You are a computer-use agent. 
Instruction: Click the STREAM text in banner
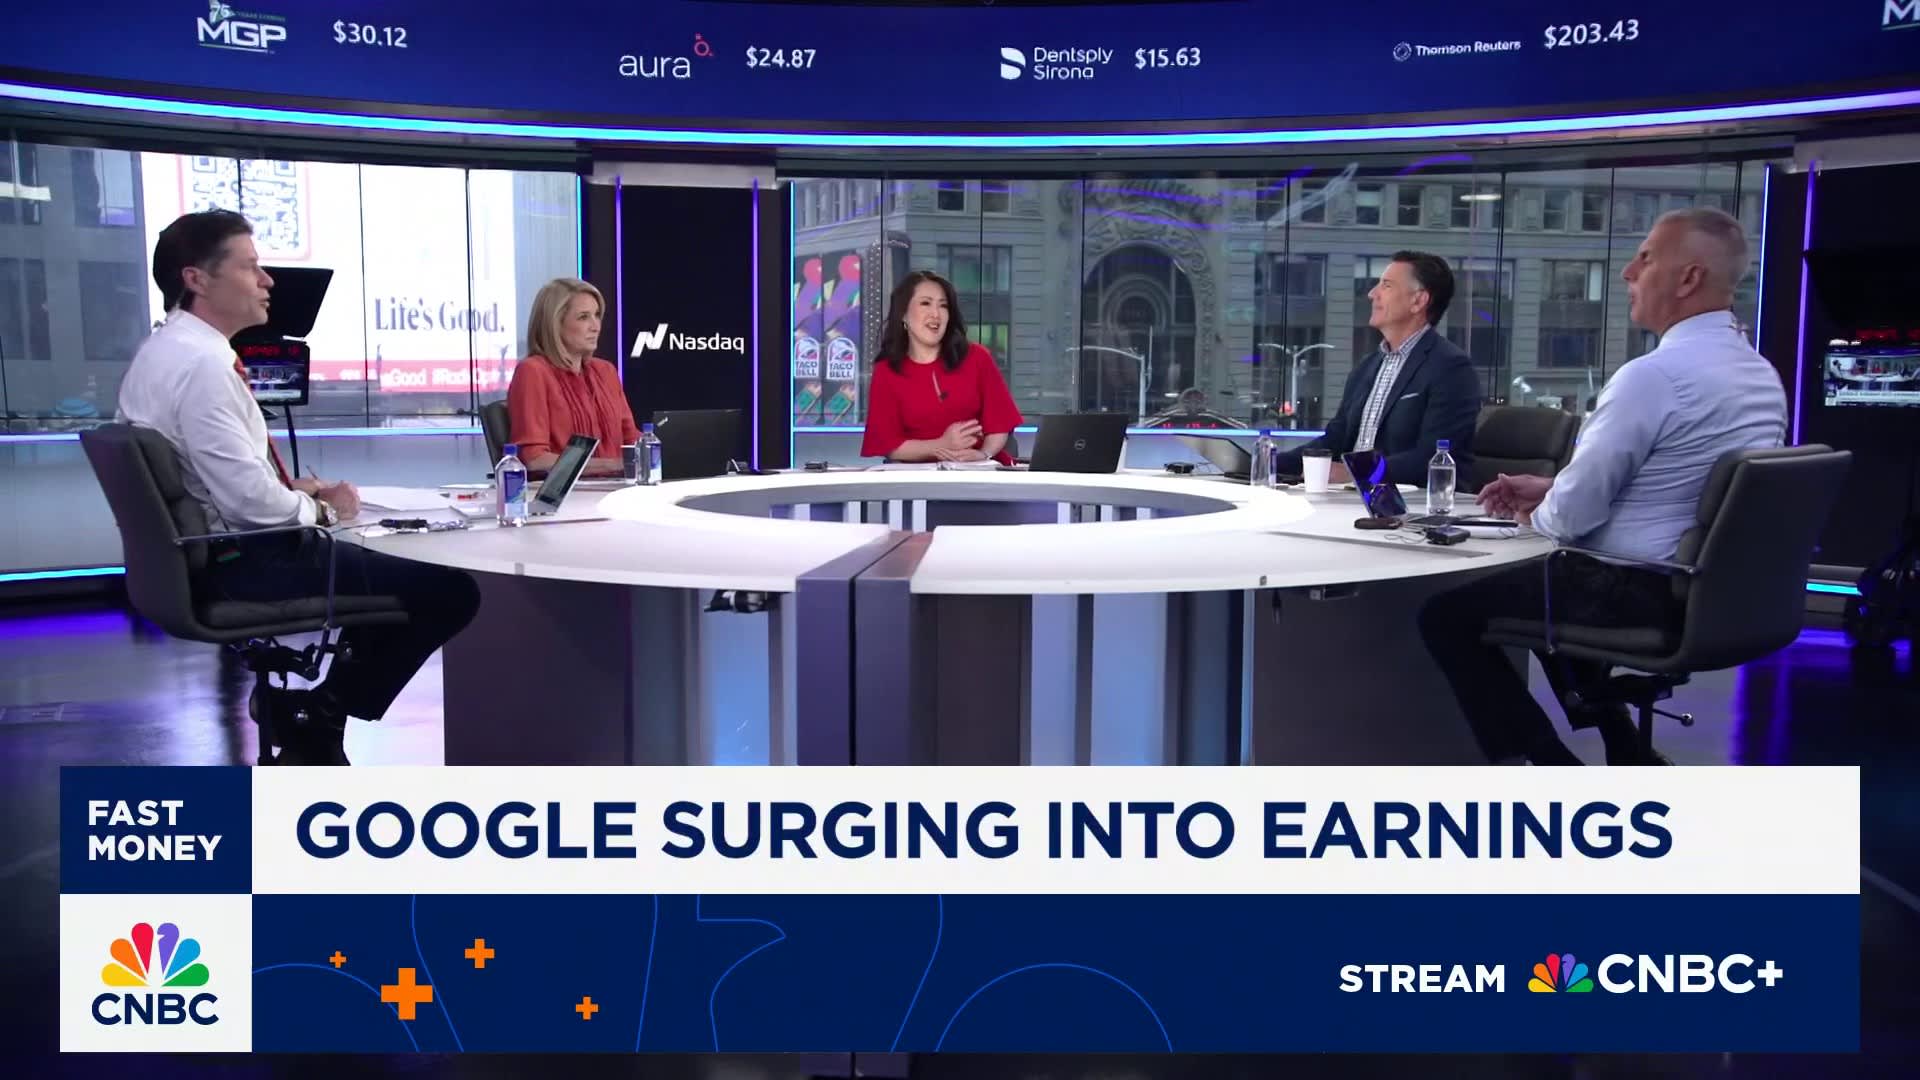pos(1422,978)
